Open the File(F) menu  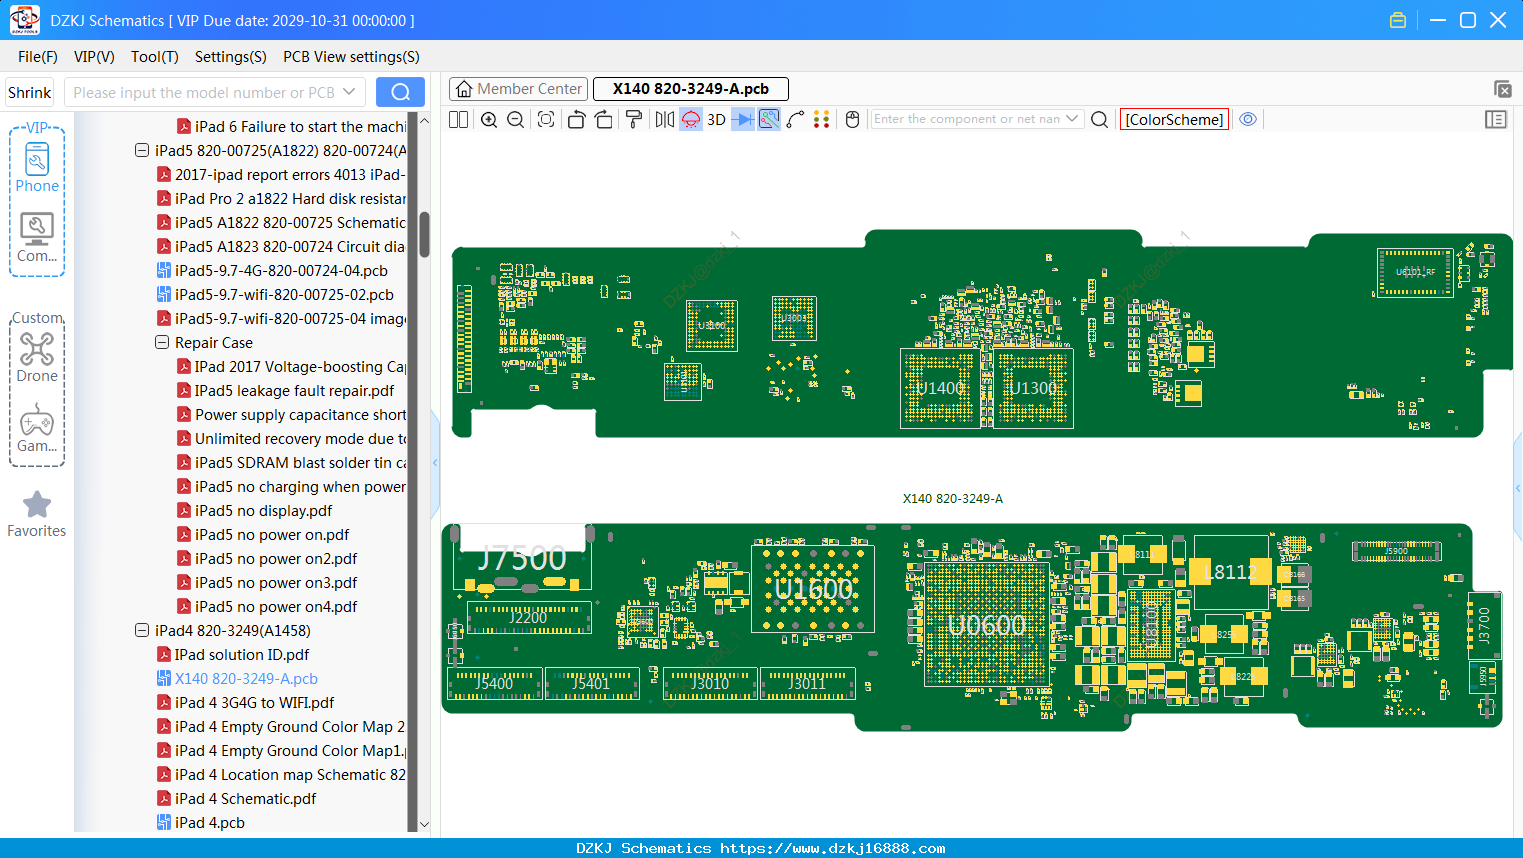click(38, 57)
